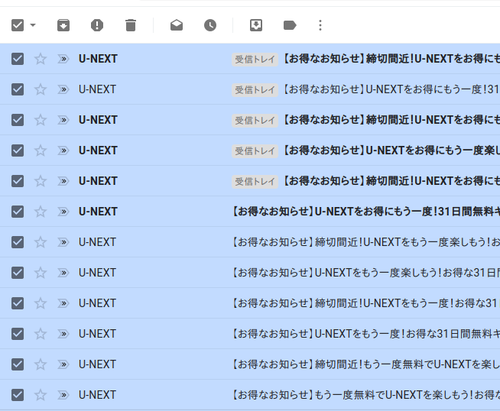This screenshot has width=500, height=411.
Task: Star the email '】もう一度無料でU-NEXTを楽しもう!お得な'
Action: tap(40, 395)
